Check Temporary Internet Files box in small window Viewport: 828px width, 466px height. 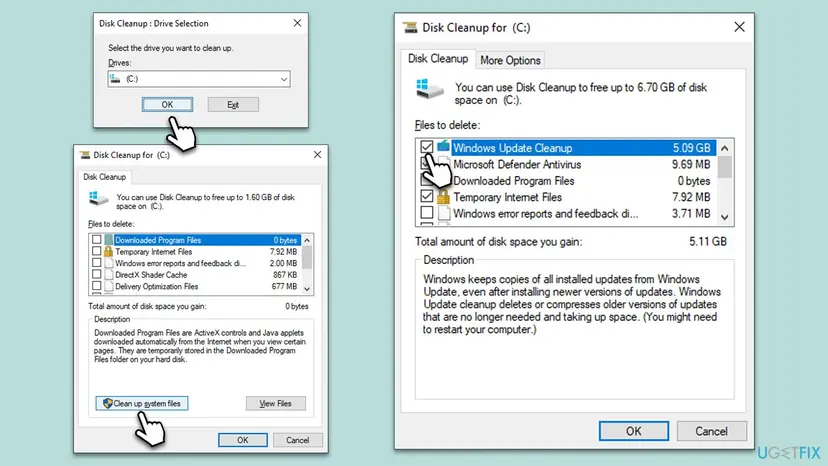pos(97,251)
